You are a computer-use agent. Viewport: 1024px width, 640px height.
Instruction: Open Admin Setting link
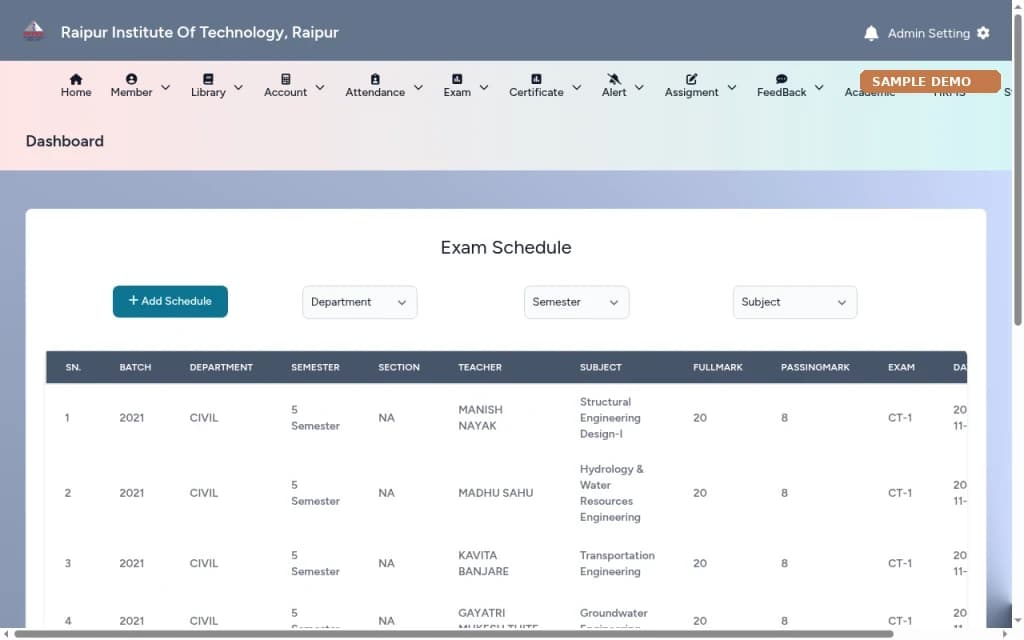[928, 33]
